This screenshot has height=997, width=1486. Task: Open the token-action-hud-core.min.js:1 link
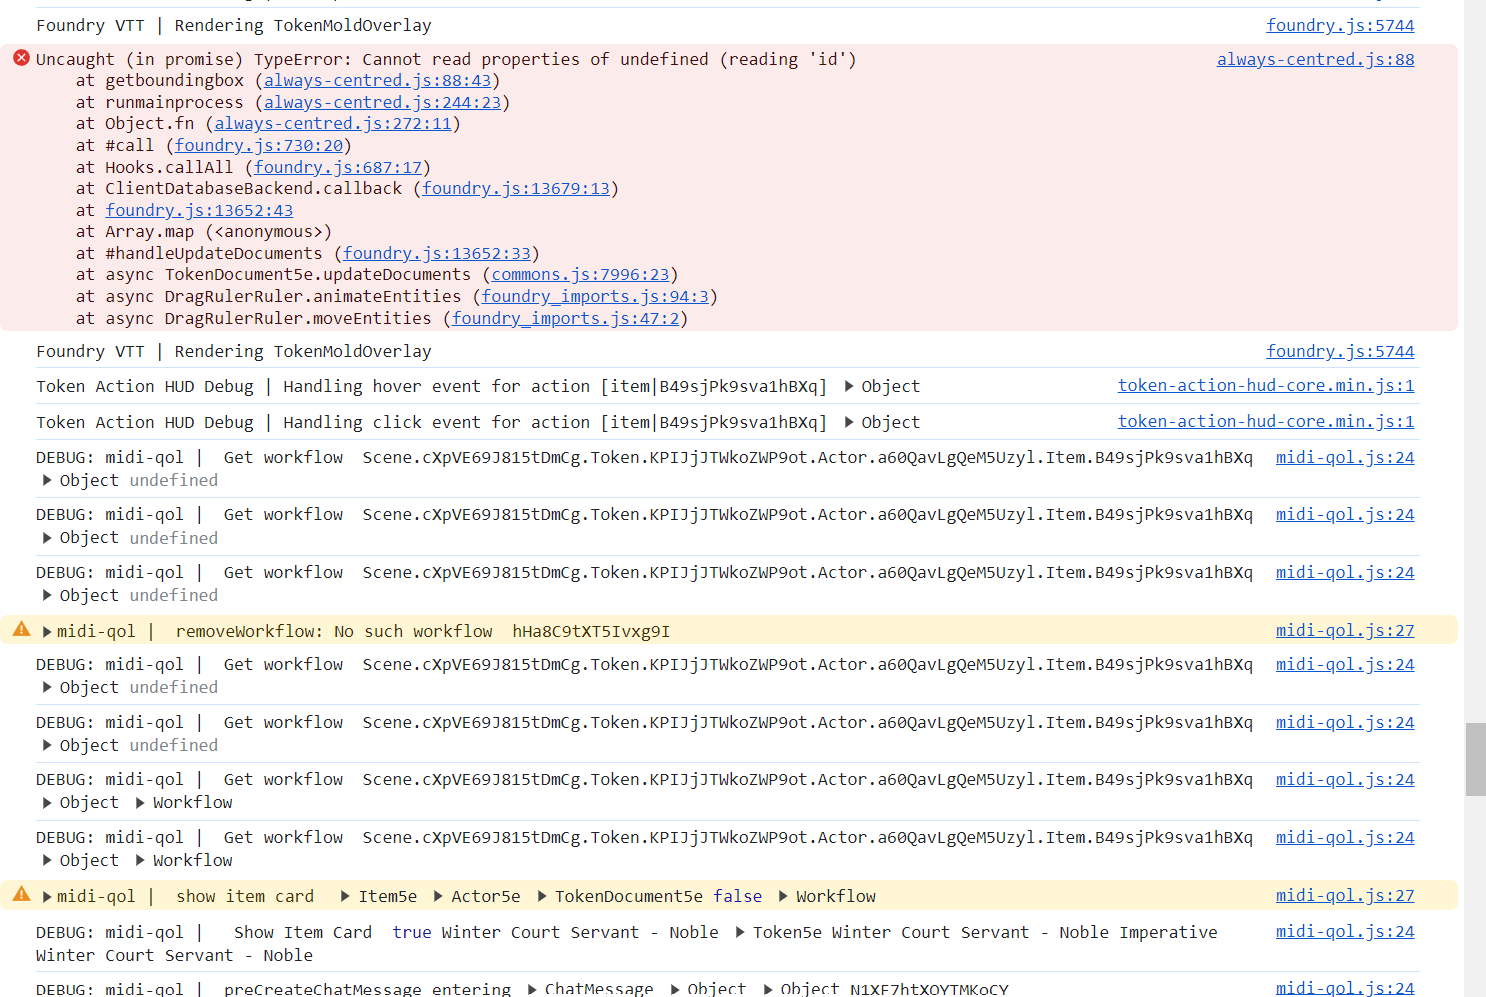[x=1265, y=385]
